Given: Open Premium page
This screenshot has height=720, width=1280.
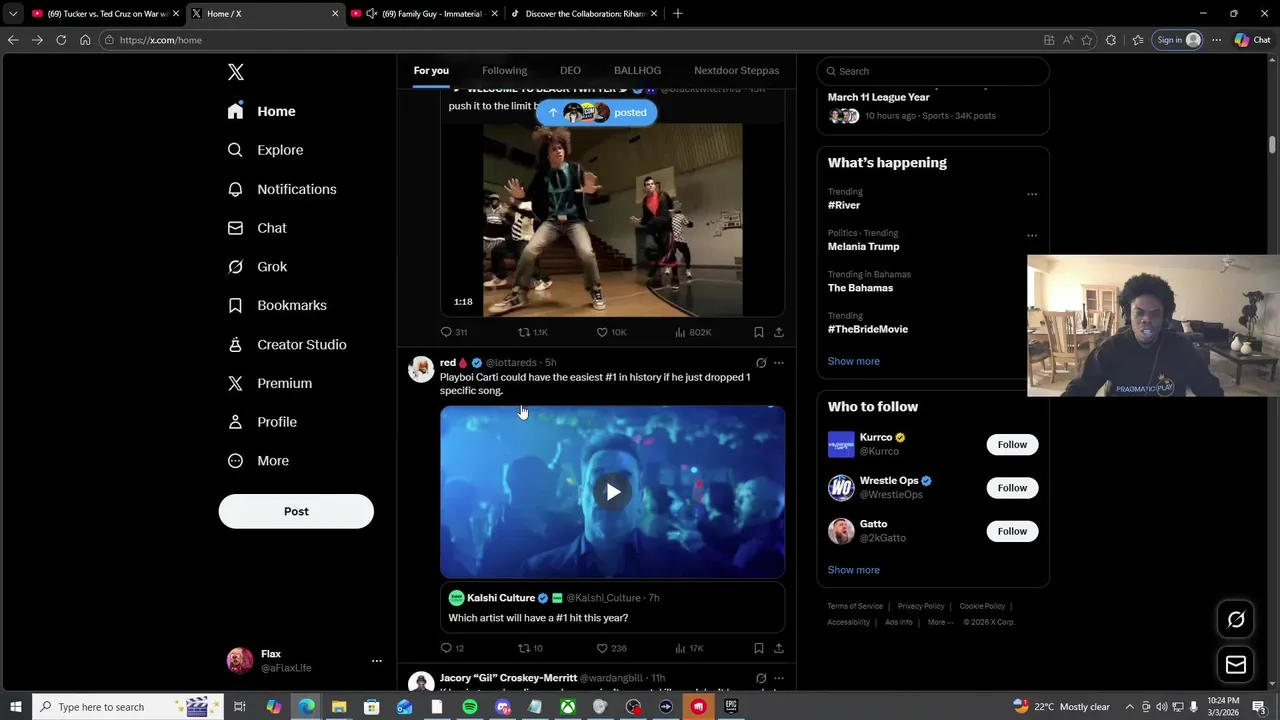Looking at the screenshot, I should pos(270,383).
